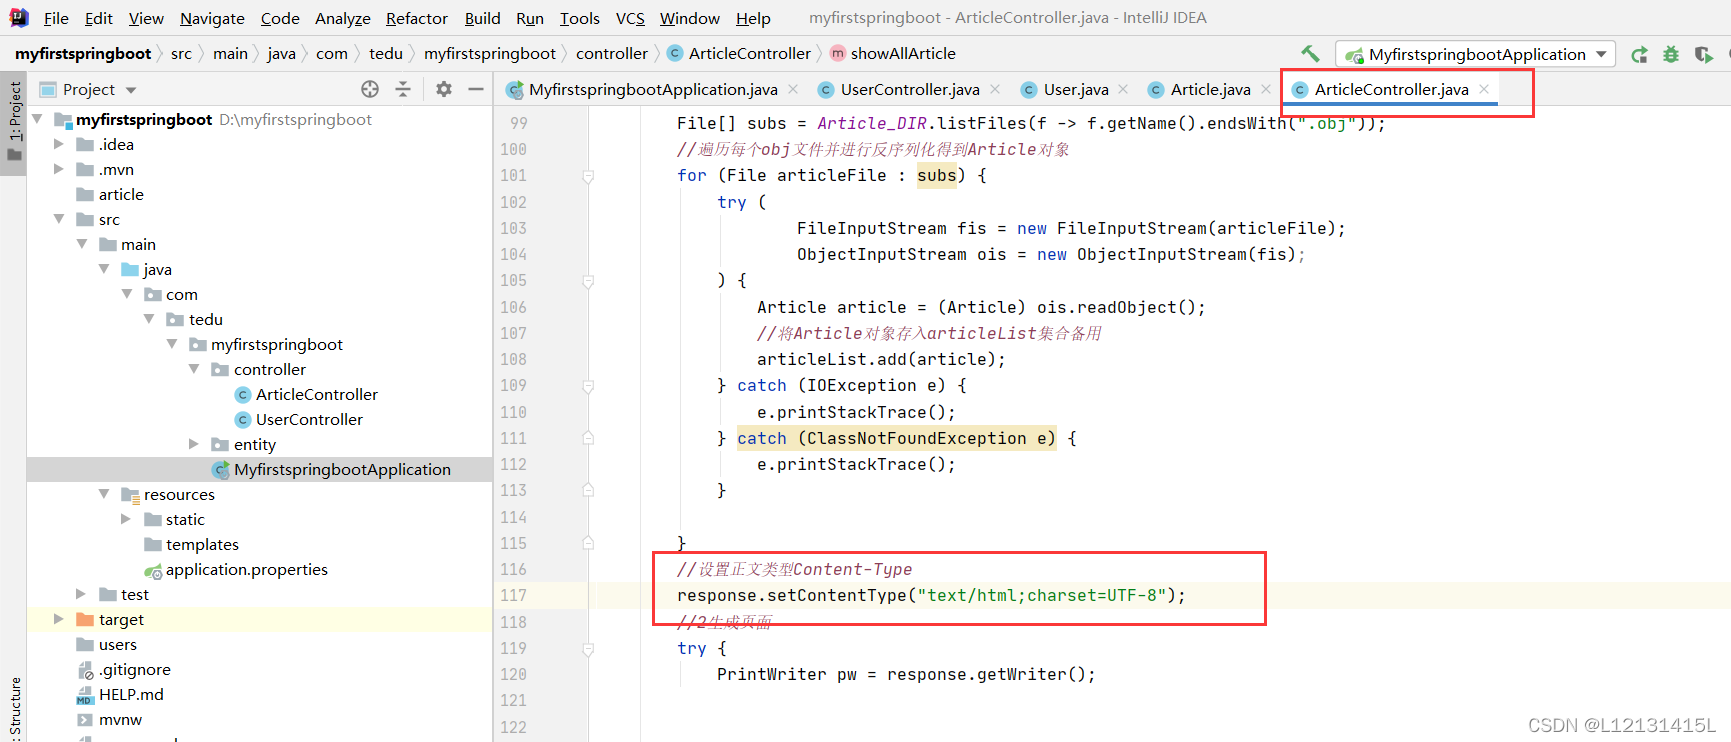
Task: Close the Article.java tab
Action: [x=1266, y=89]
